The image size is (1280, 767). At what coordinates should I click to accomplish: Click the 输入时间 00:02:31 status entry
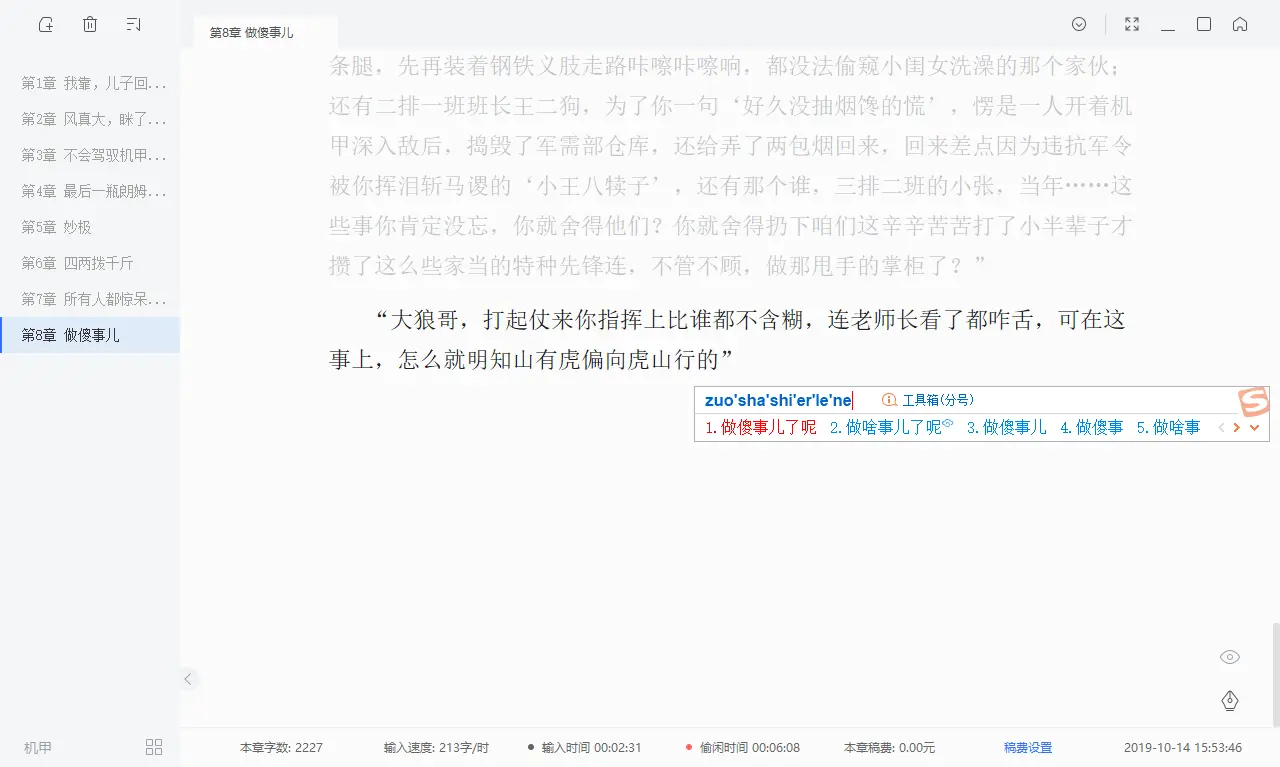tap(585, 747)
